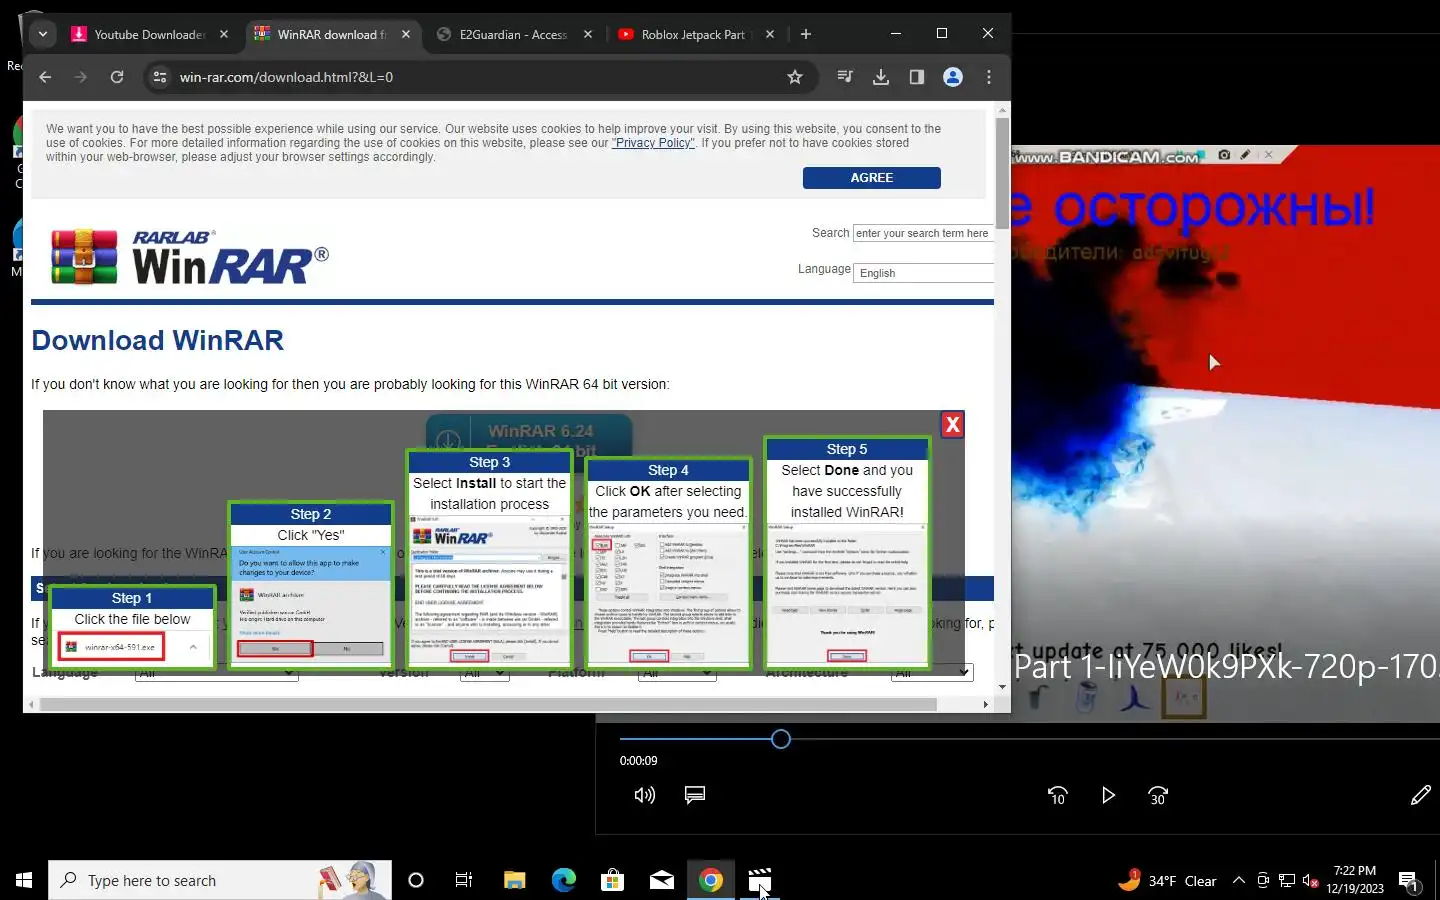Click Step 3 Select Install thumbnail
Screen dimensions: 1440x900
pyautogui.click(x=490, y=558)
